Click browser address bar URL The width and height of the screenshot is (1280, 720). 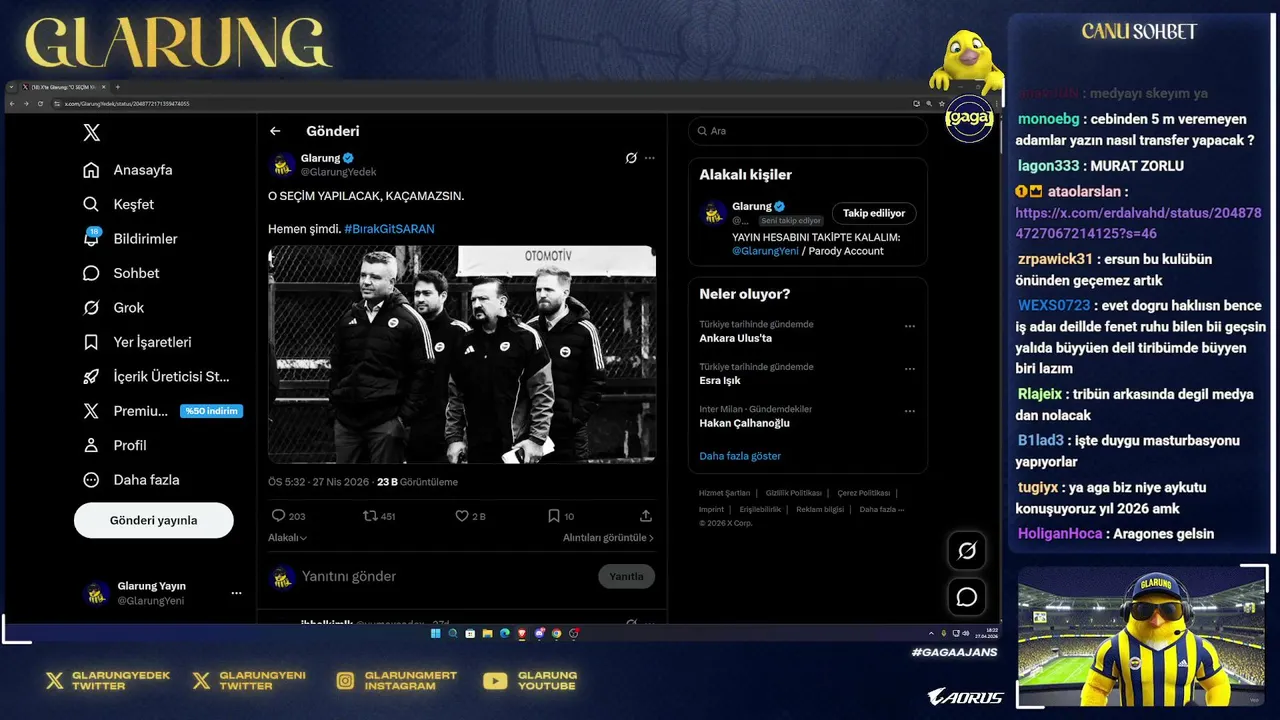coord(126,104)
